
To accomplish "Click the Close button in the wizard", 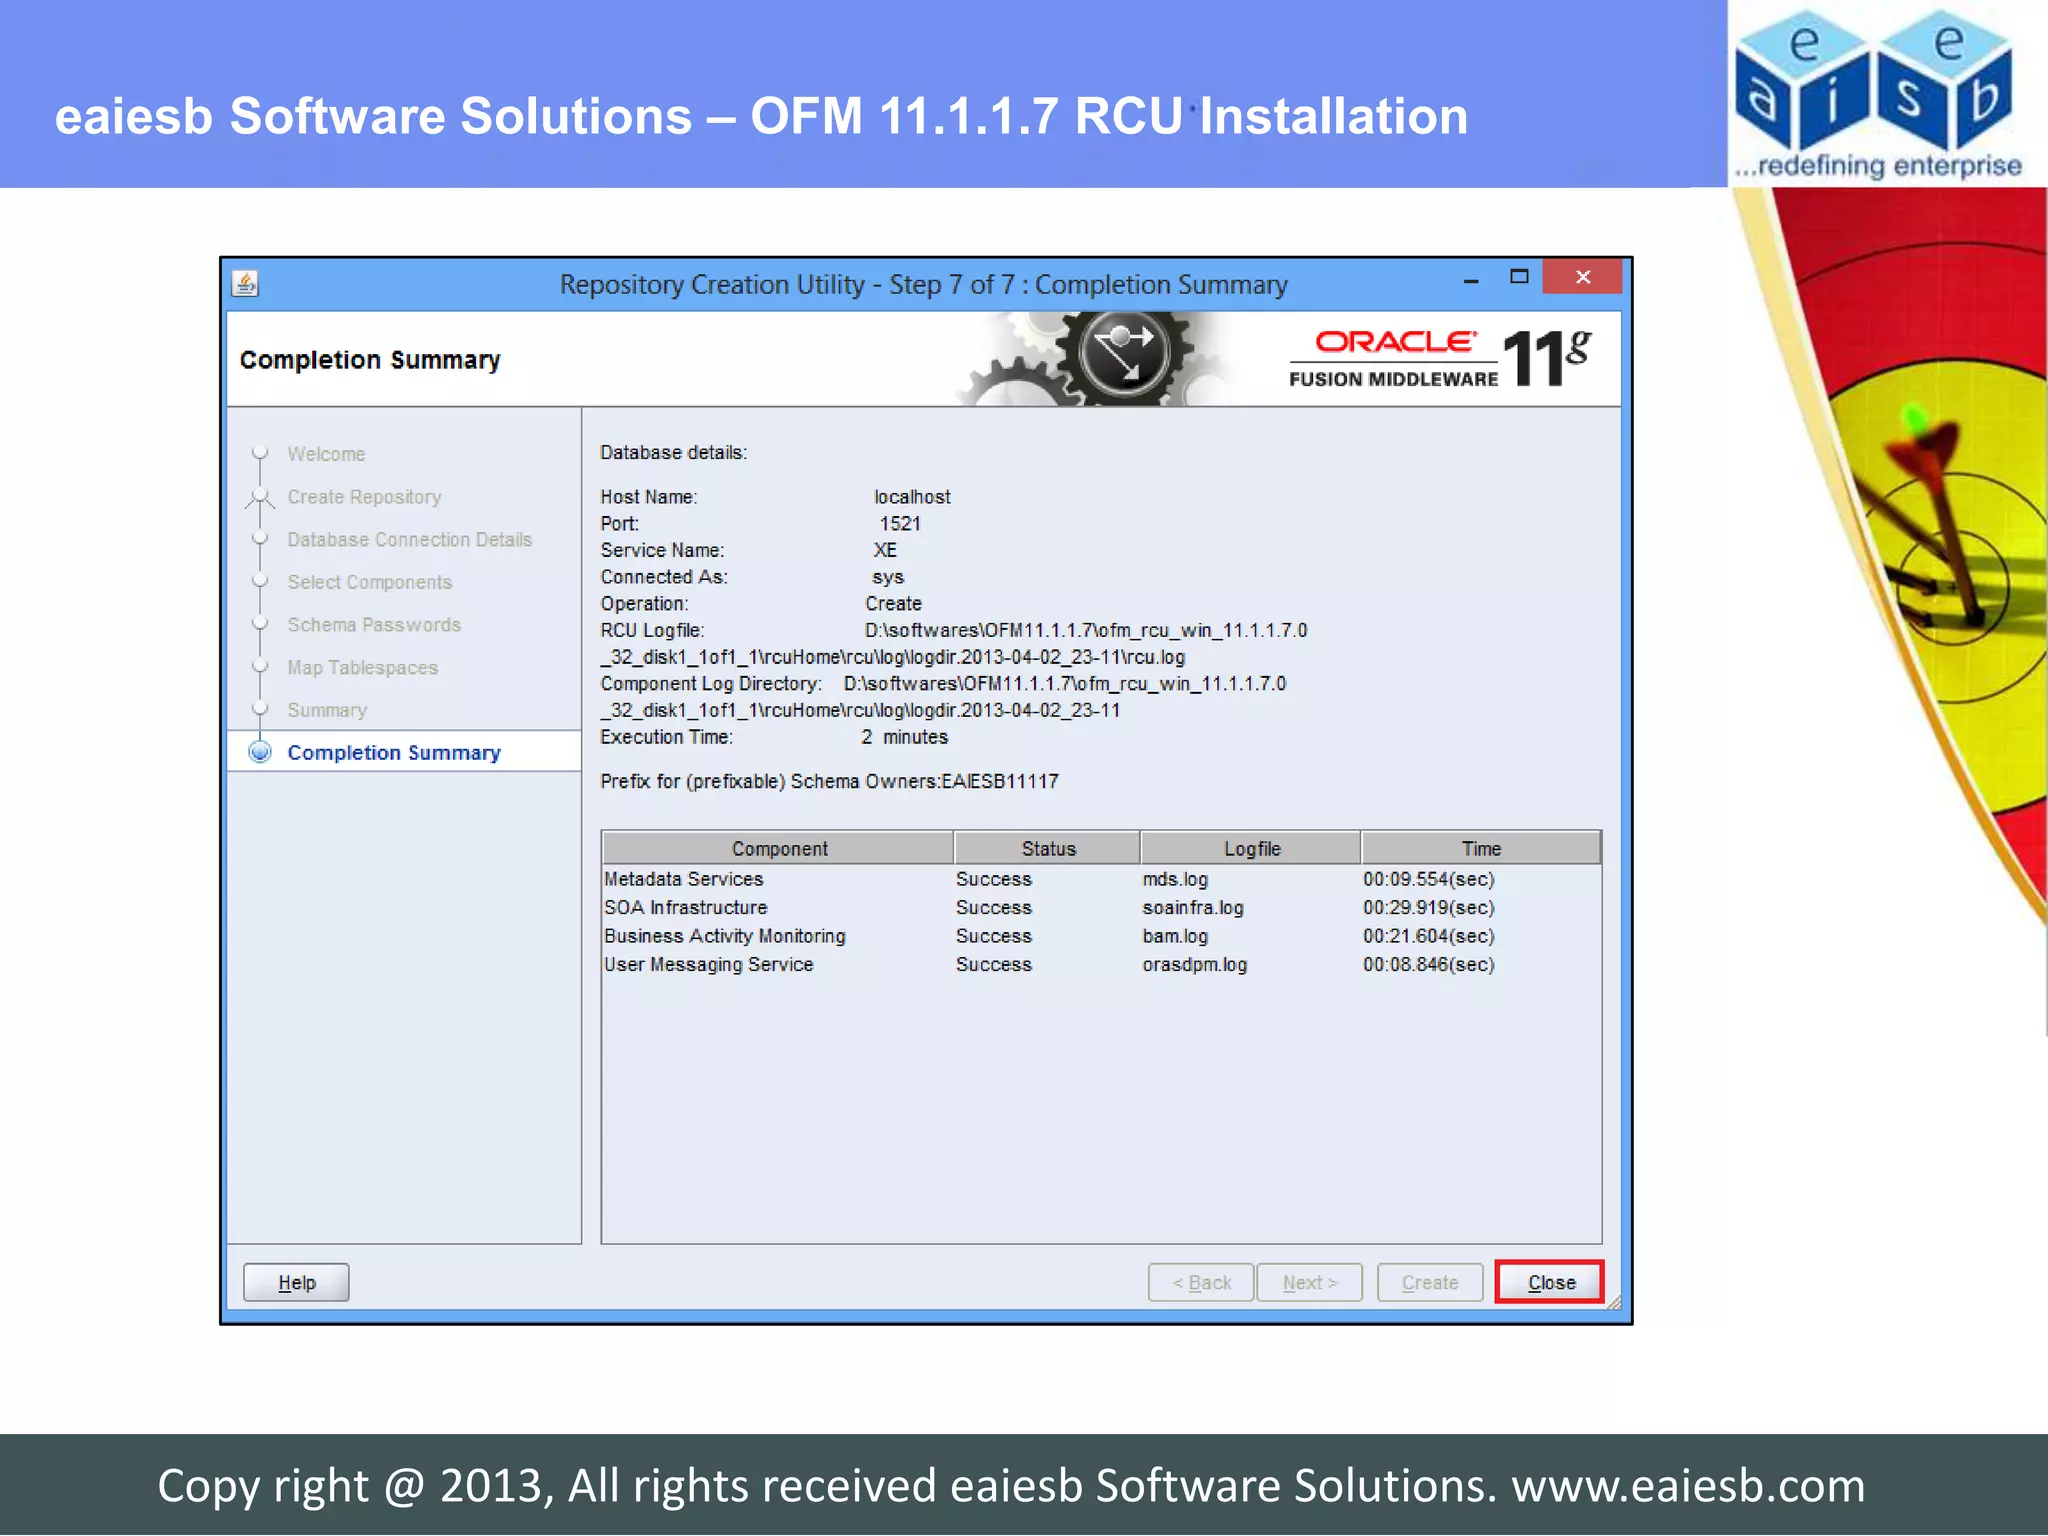I will tap(1550, 1282).
